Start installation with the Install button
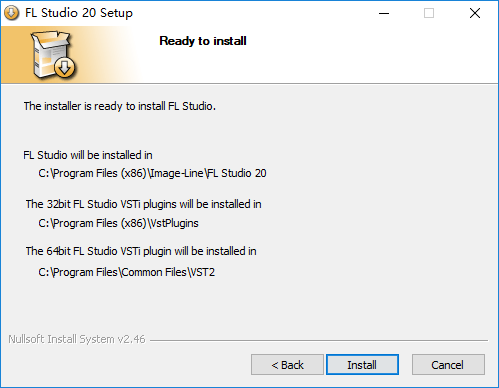 coord(362,365)
